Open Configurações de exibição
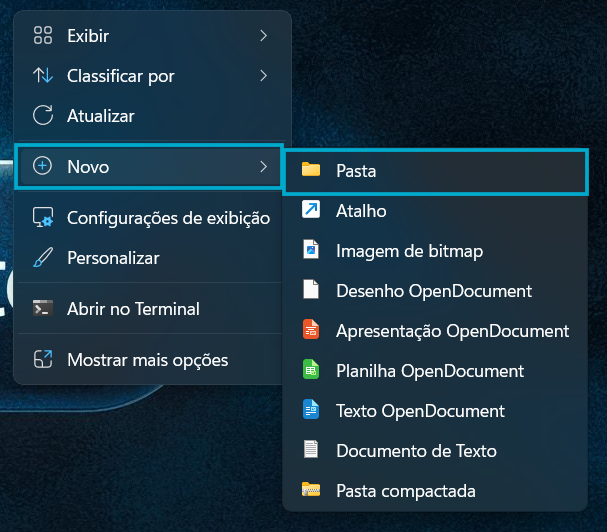The image size is (607, 532). [168, 218]
